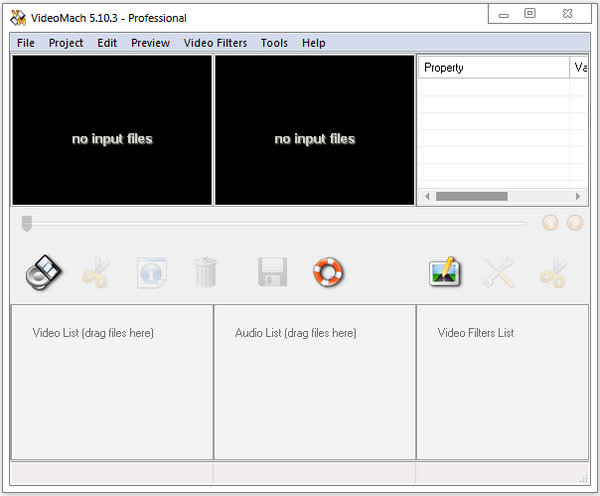Click the file info icon
Screen dimensions: 600x496
point(151,272)
